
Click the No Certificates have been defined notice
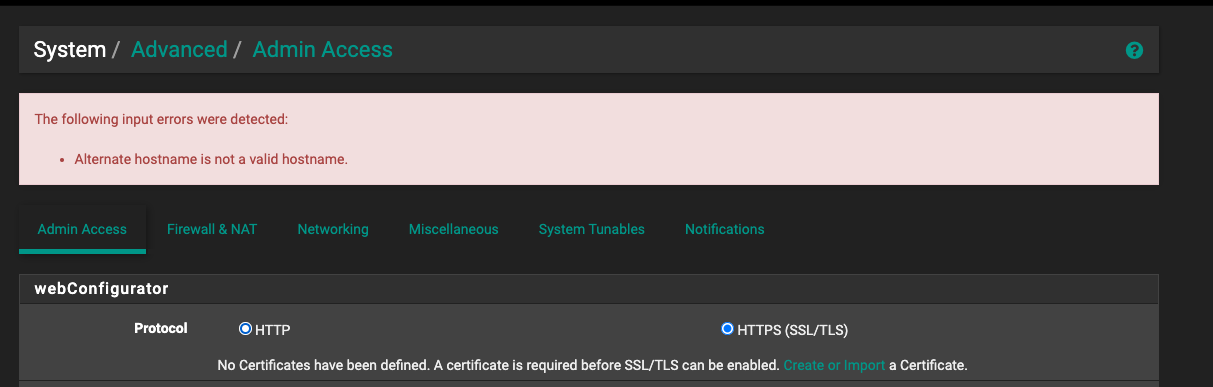point(592,365)
